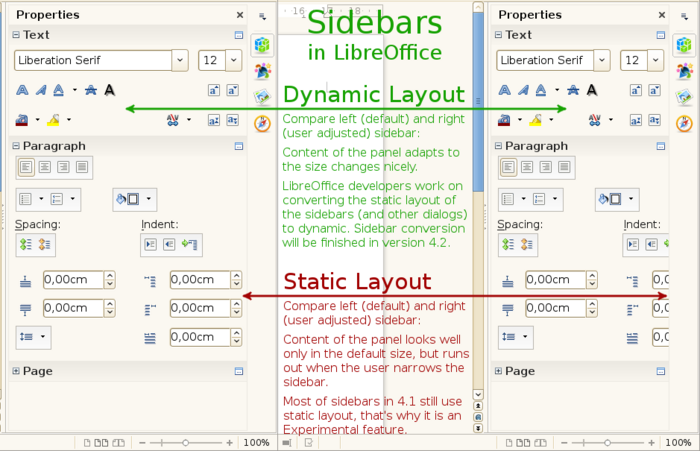
Task: Open Gallery tab in right sidebar strip
Action: 683,97
